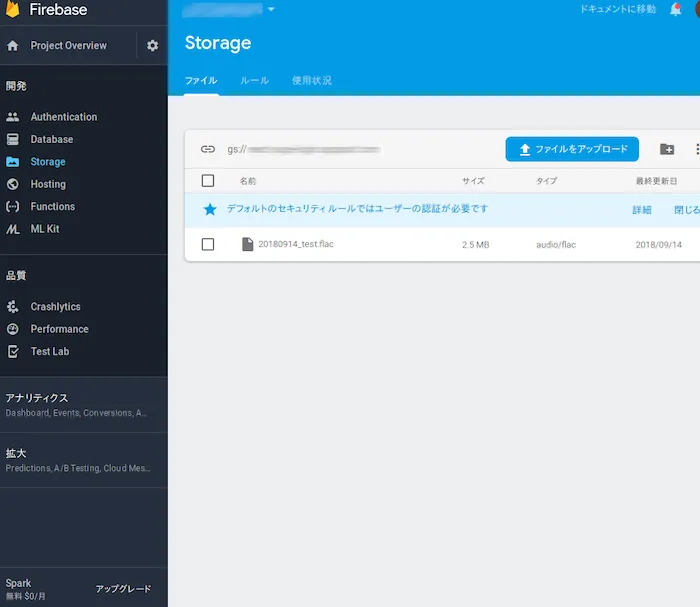Screen dimensions: 700x607
Task: Click the Firebase flame logo
Action: pyautogui.click(x=13, y=9)
